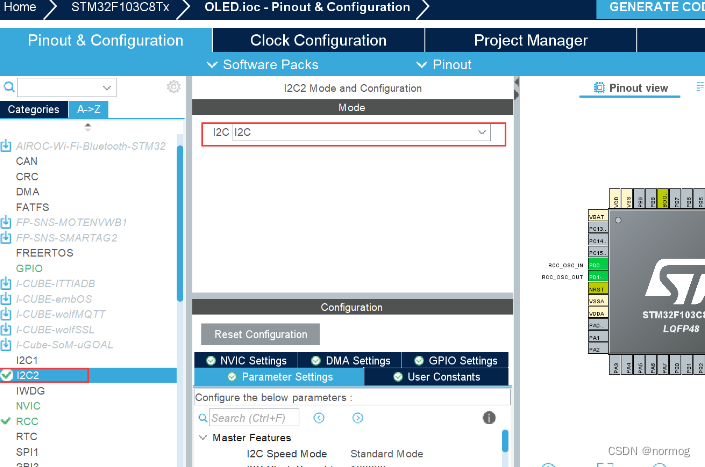
Task: Click download icon beside I-Cube-SoM-uGOAL
Action: (6, 345)
